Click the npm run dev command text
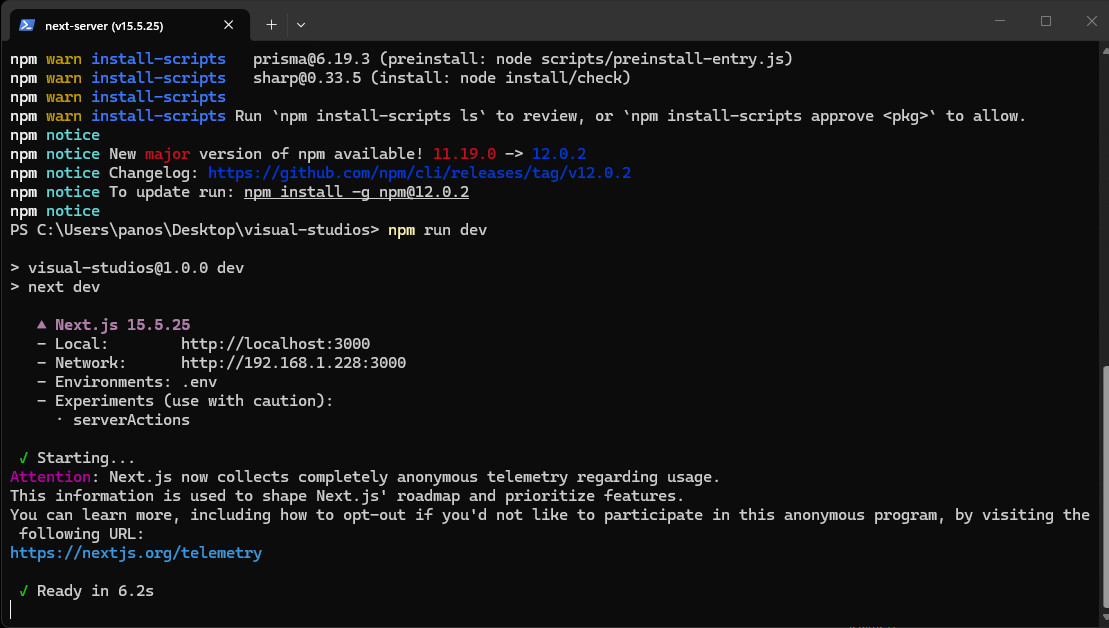The image size is (1109, 628). (437, 230)
